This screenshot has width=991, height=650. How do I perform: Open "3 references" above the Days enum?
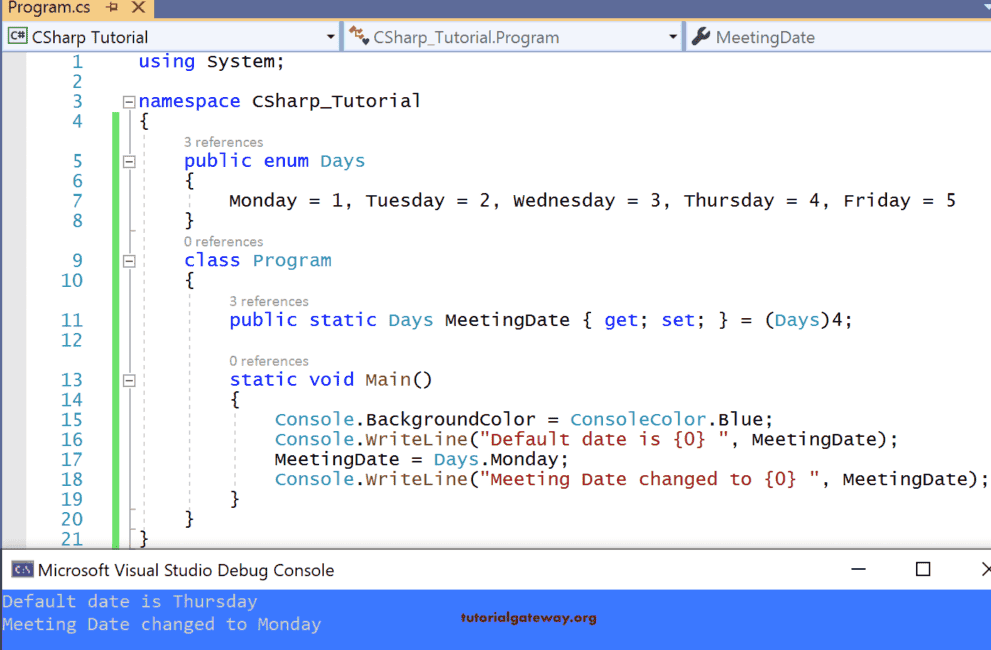[222, 141]
